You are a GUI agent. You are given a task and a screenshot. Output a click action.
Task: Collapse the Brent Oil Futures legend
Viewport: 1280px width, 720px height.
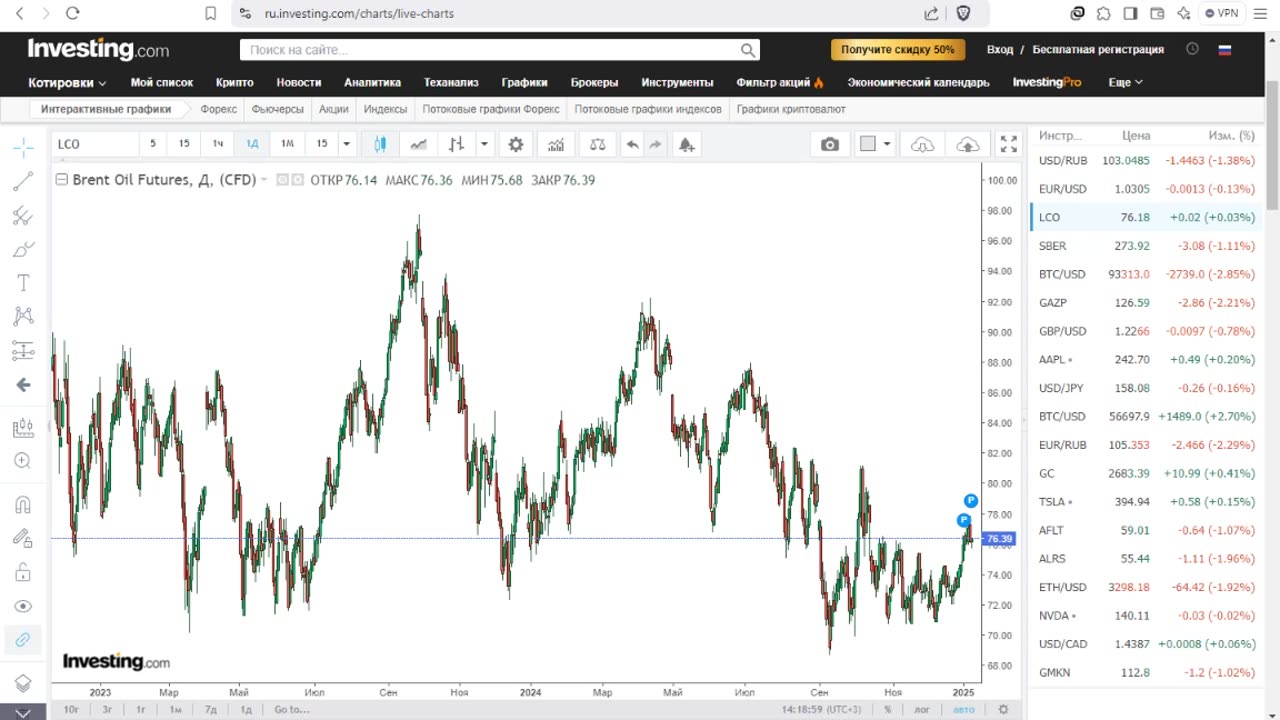click(62, 180)
